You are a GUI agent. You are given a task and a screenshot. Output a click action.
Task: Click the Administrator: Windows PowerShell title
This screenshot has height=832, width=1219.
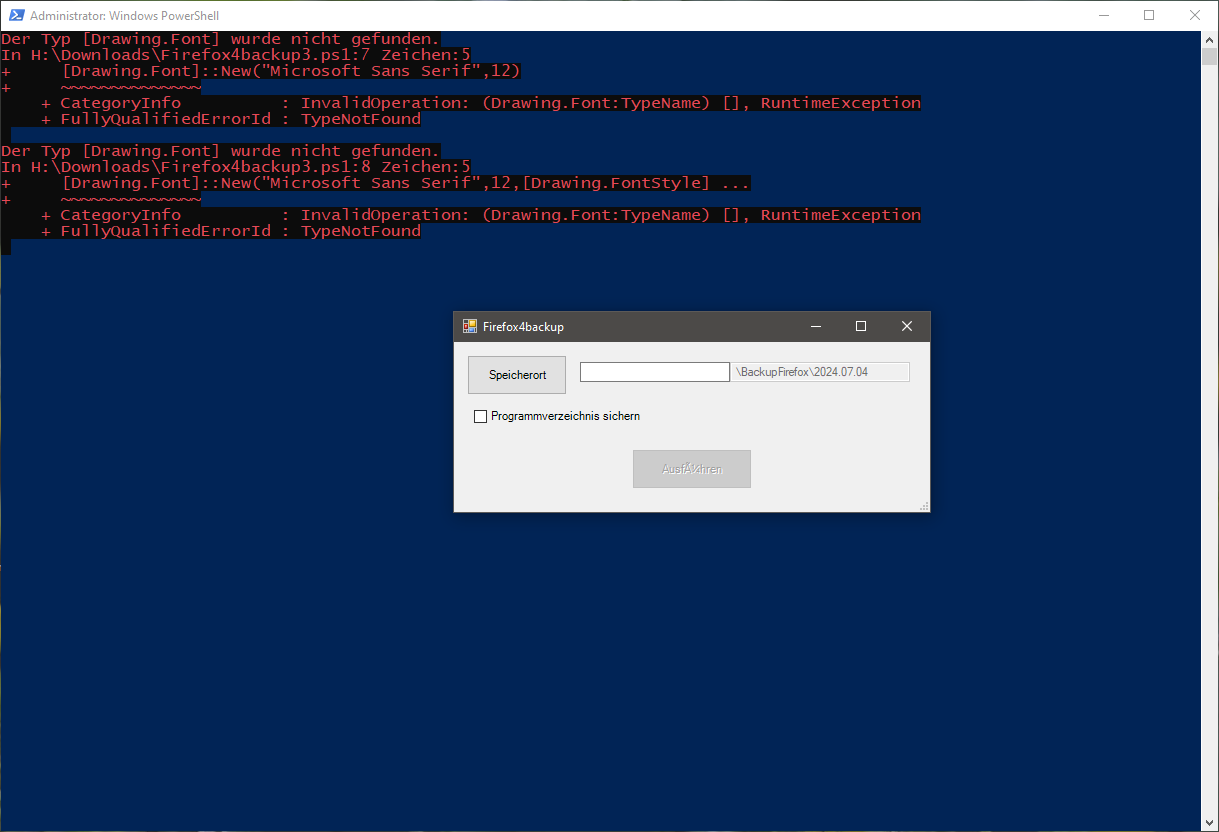coord(125,16)
